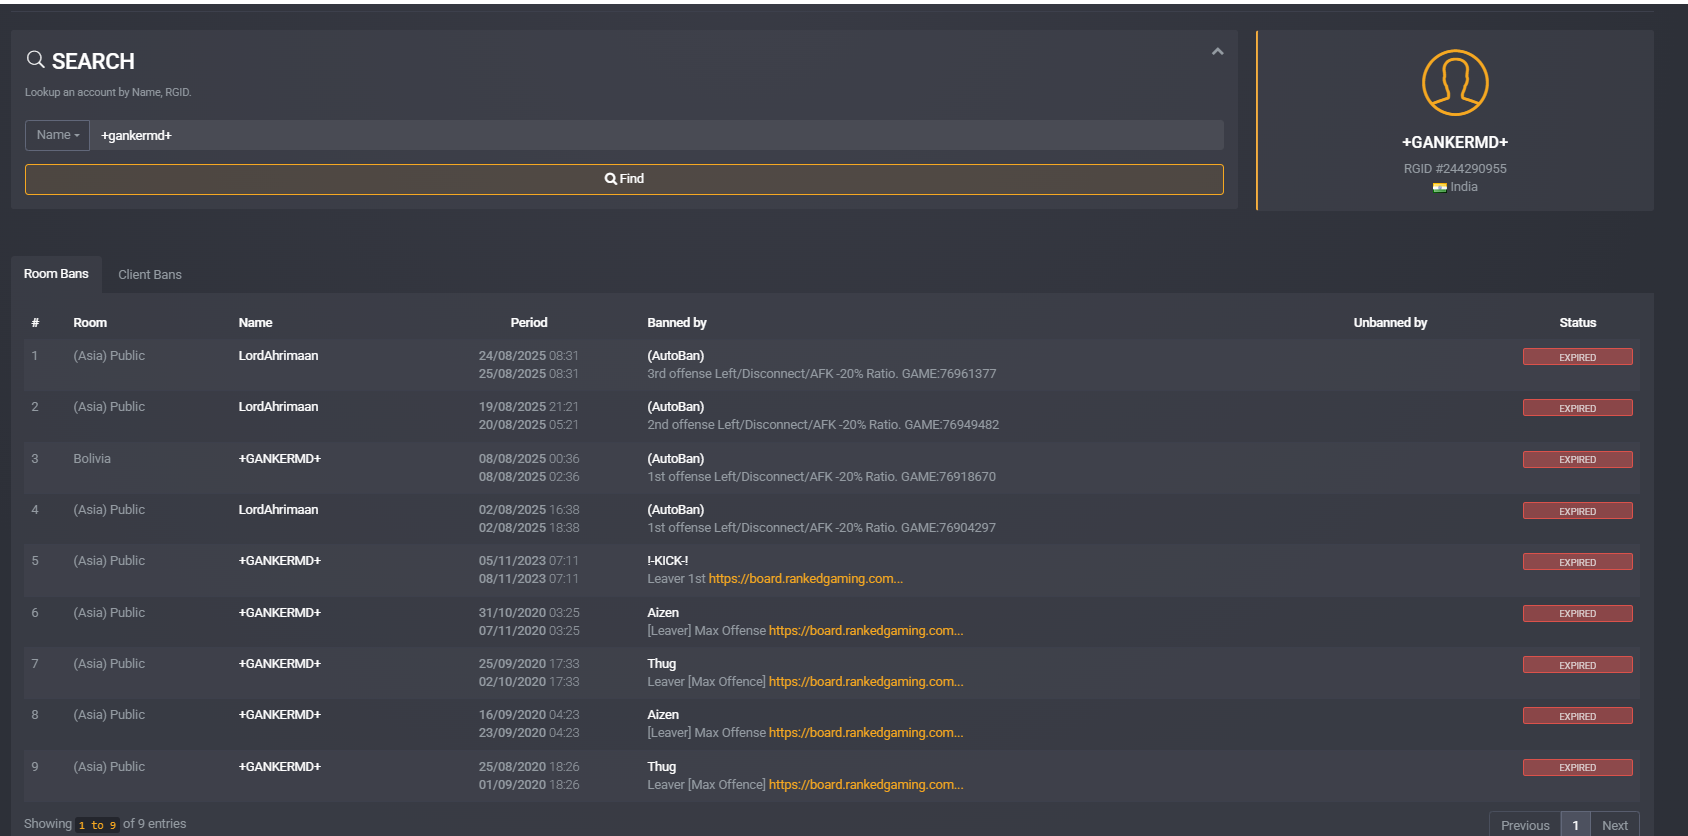Open the board link in Aizen's 31/10/2020 ban
The width and height of the screenshot is (1688, 836).
click(866, 631)
